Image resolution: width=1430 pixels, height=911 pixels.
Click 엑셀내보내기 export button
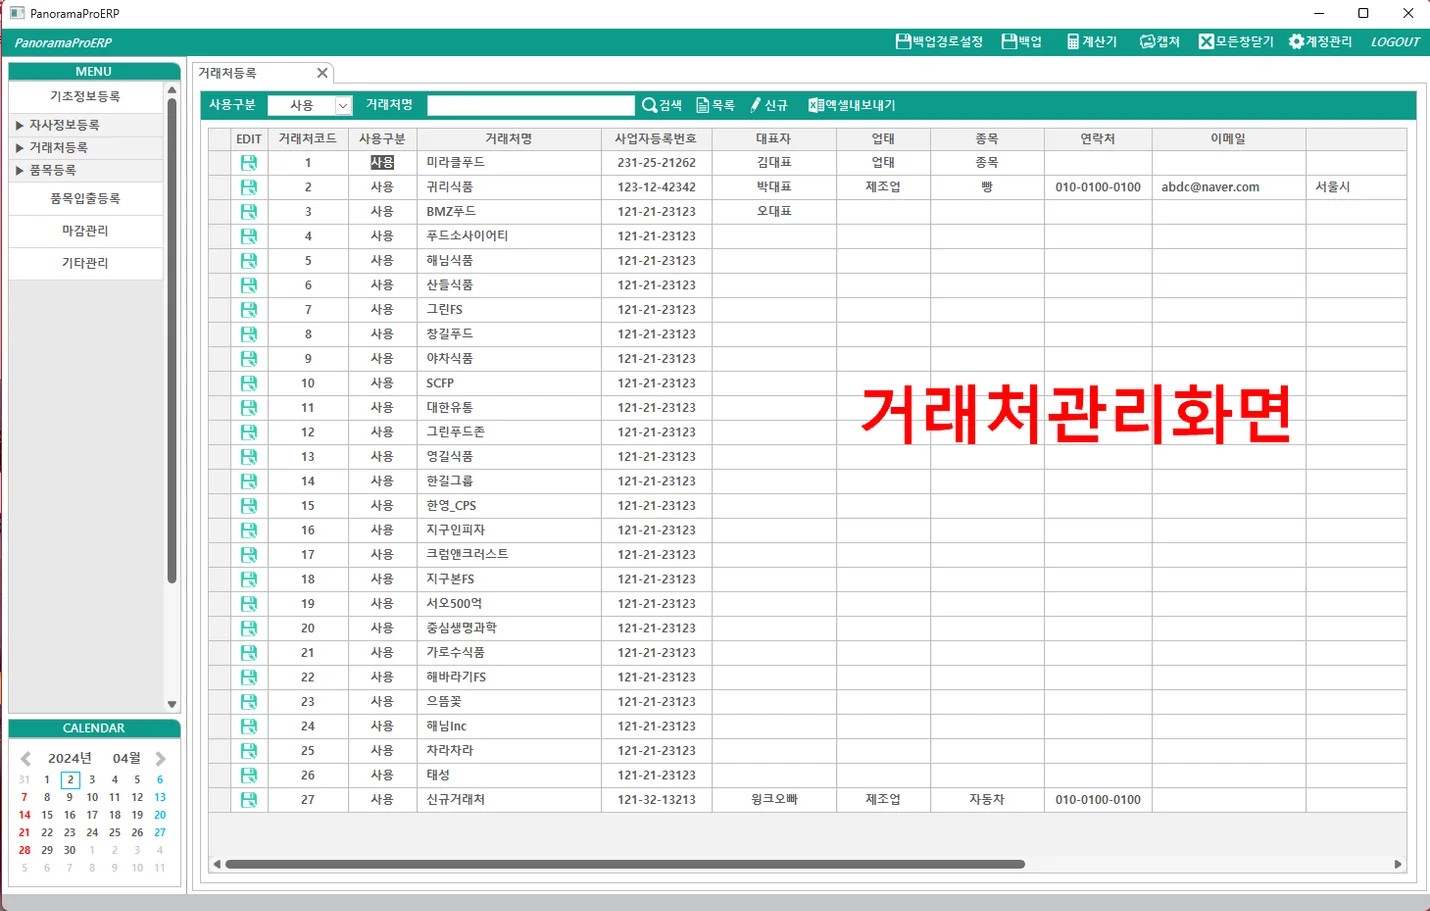click(x=852, y=105)
